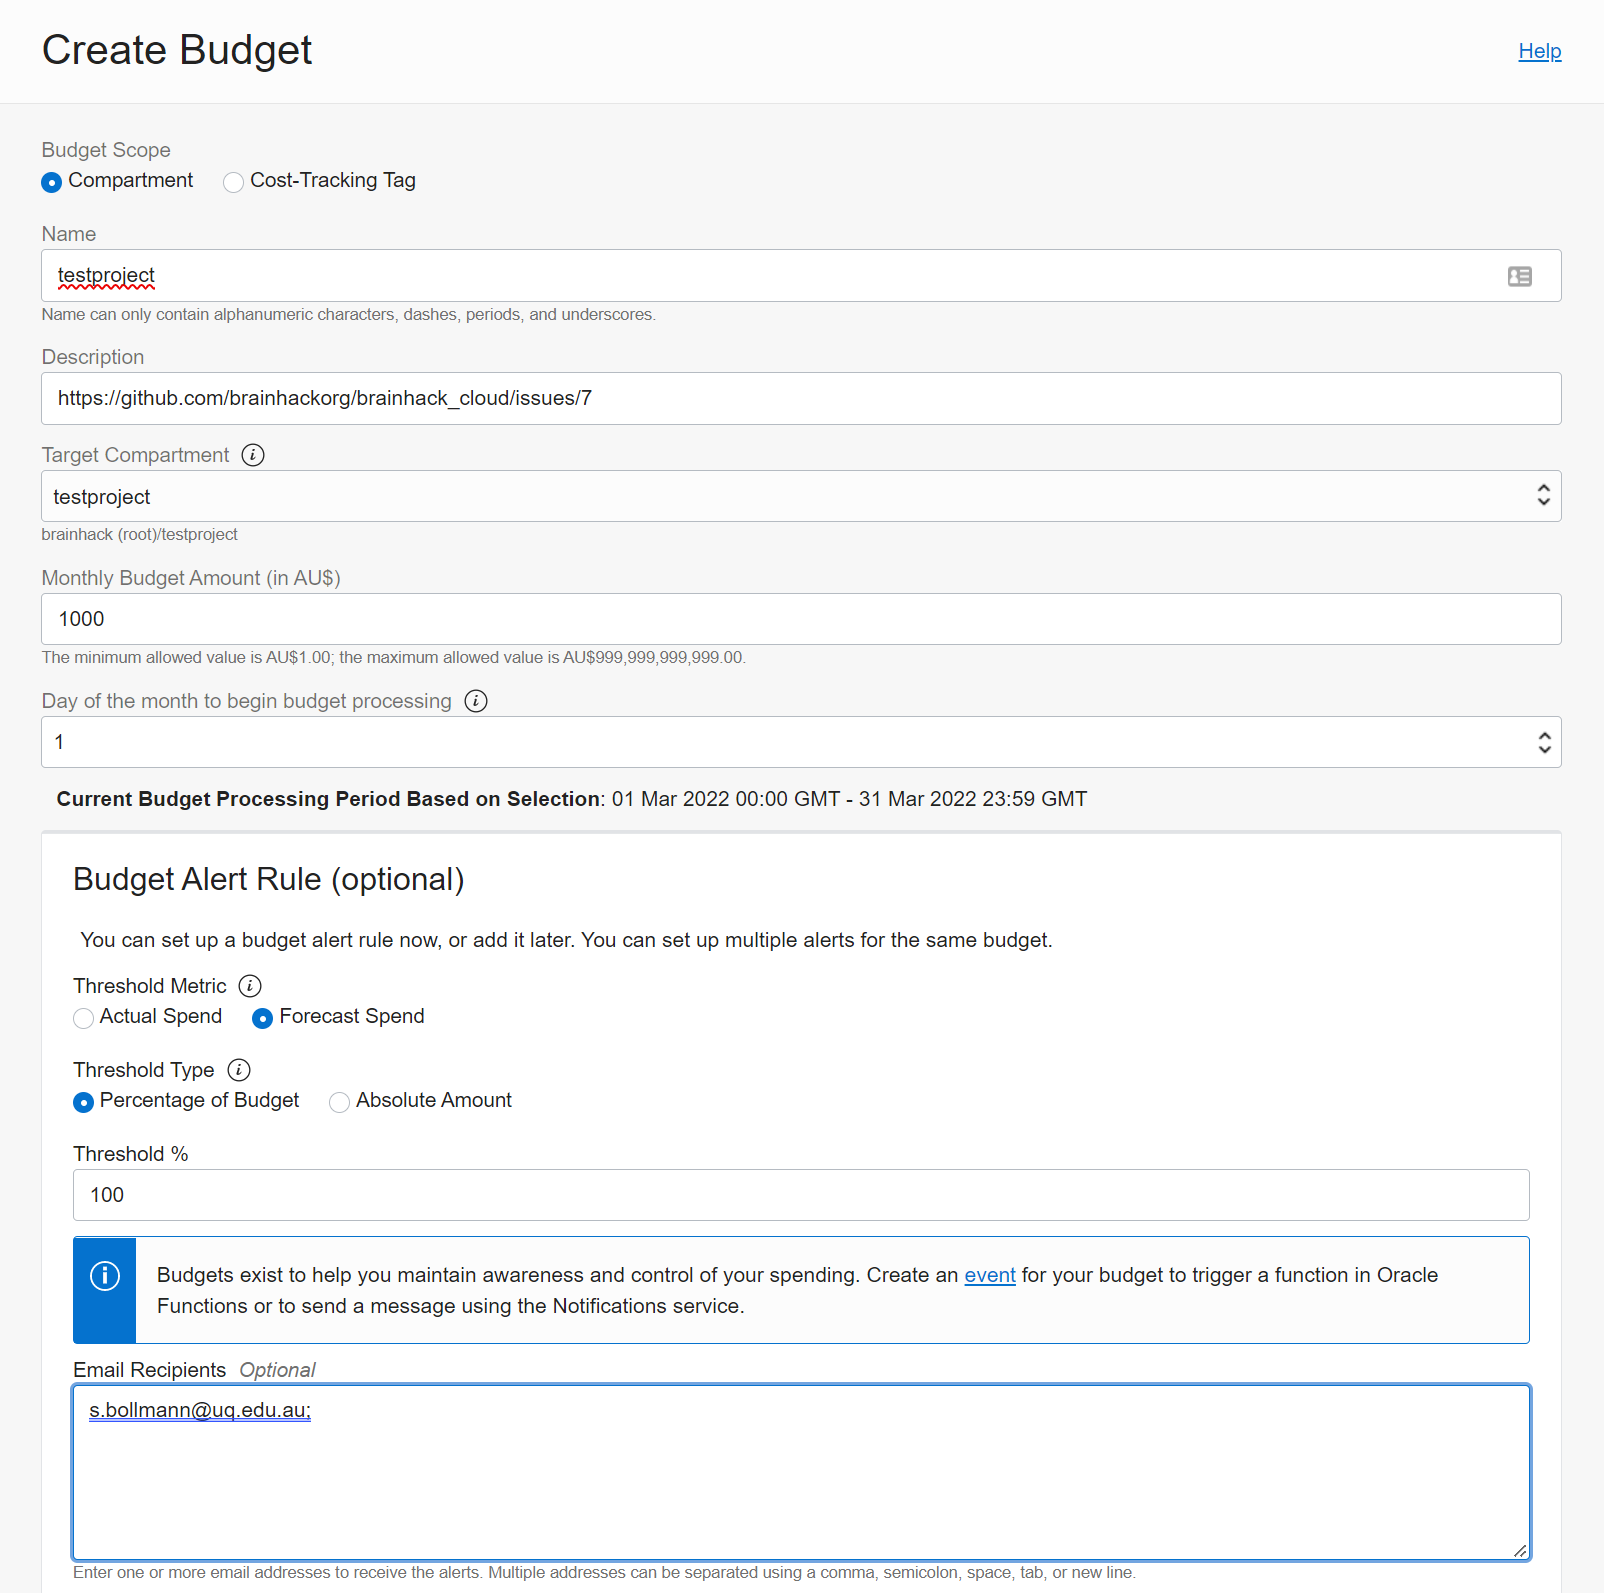Click the contact card icon in Name field
Image resolution: width=1604 pixels, height=1593 pixels.
(x=1519, y=276)
